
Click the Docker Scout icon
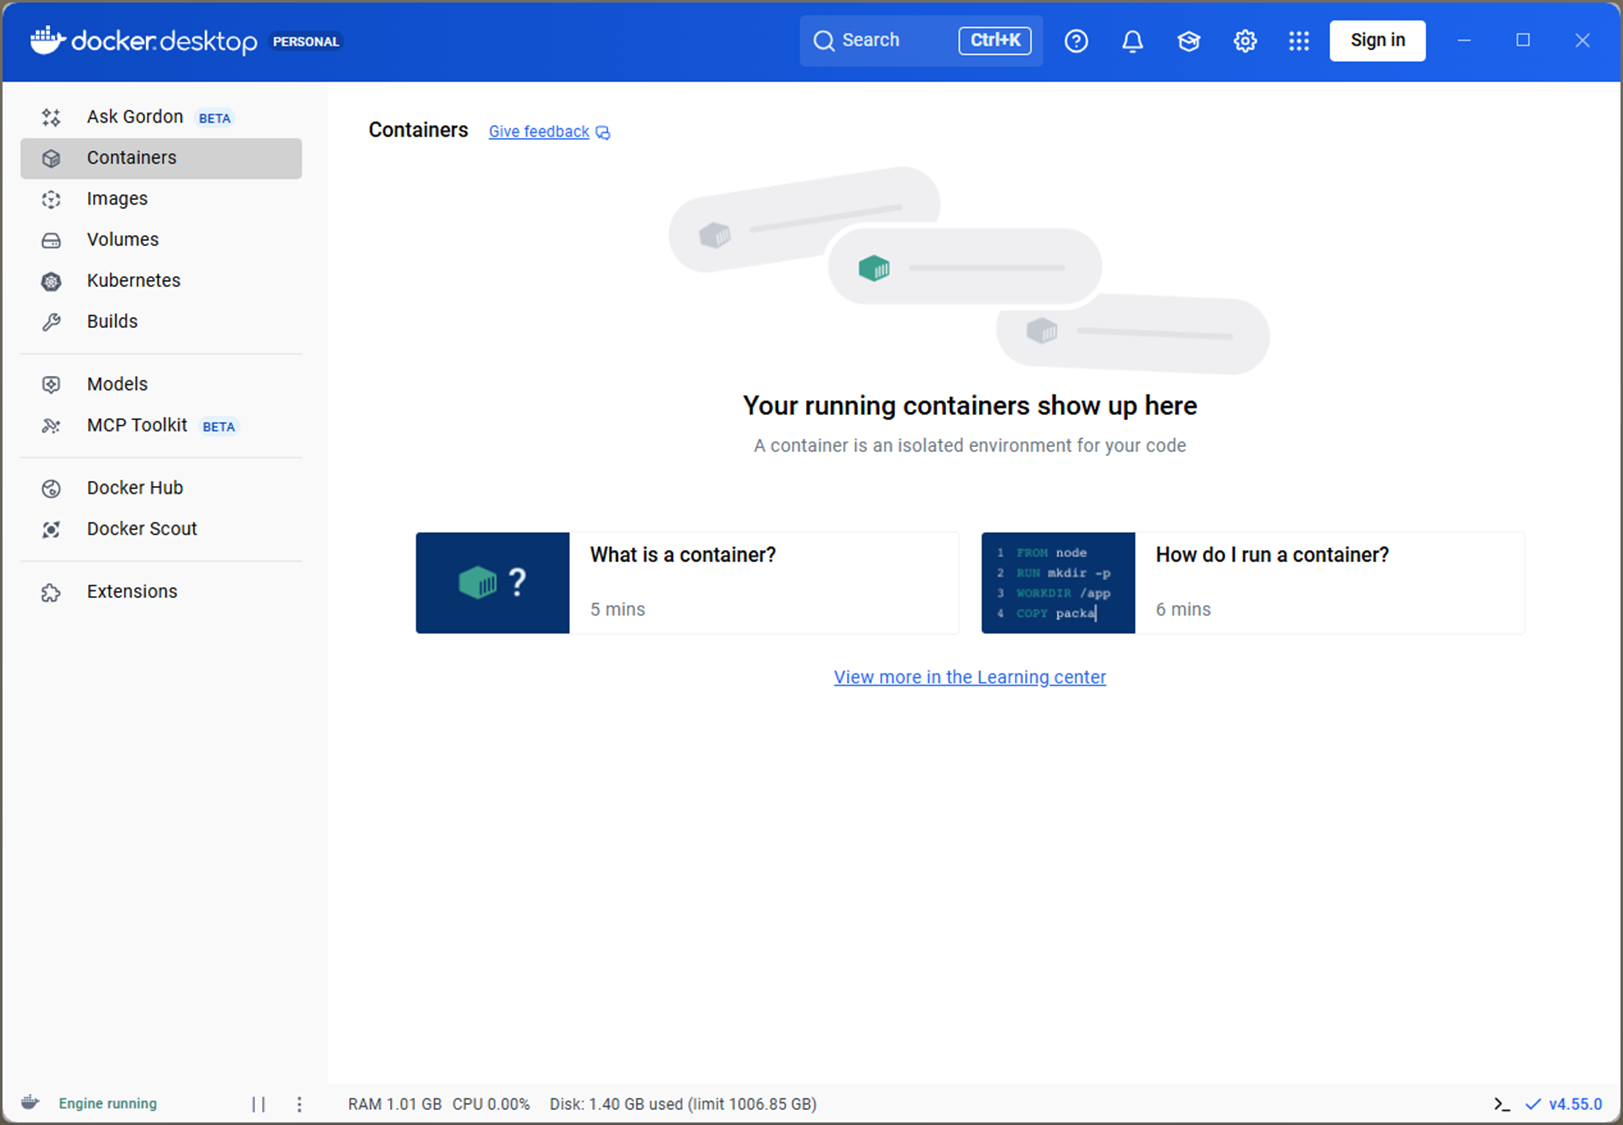(51, 529)
